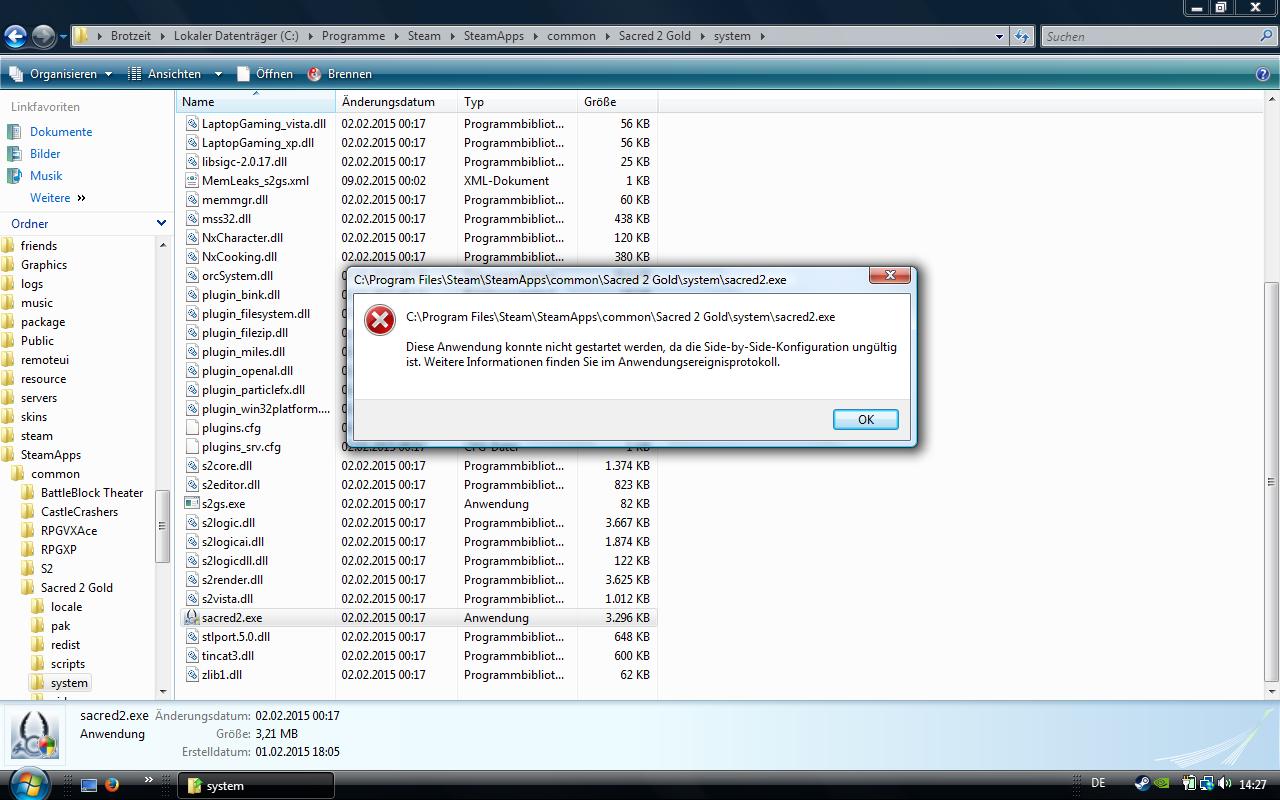Select the MemLeaks_s2gs.xml file icon
This screenshot has width=1280, height=800.
point(192,181)
